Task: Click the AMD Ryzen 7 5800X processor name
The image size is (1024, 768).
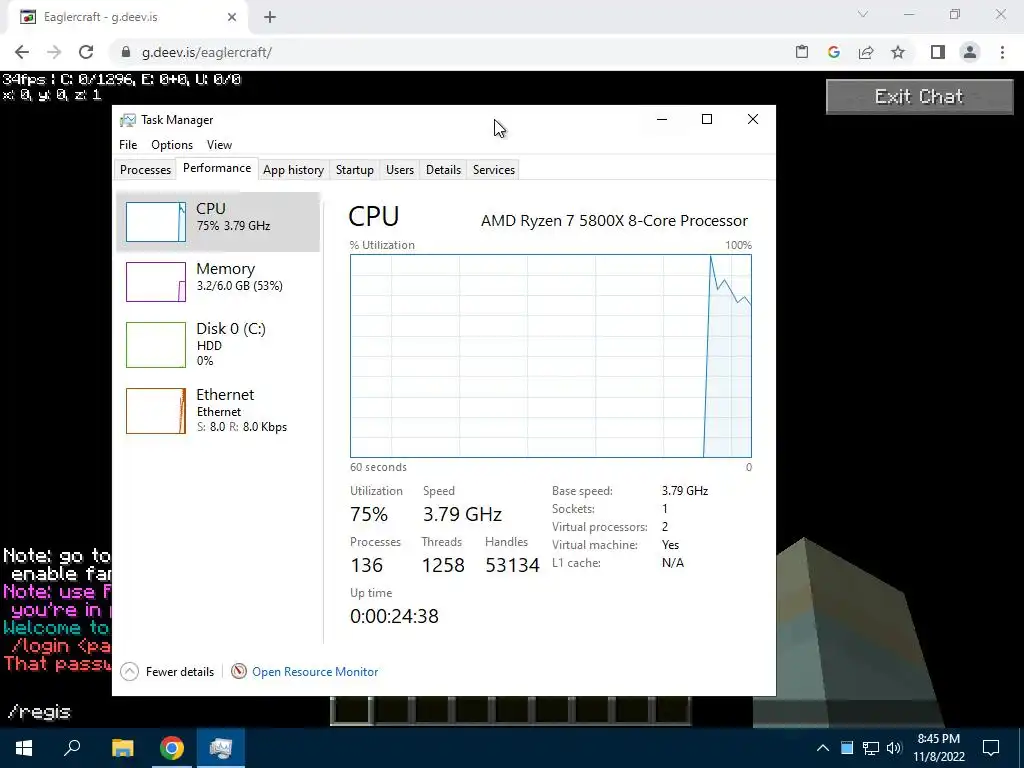Action: [x=615, y=221]
